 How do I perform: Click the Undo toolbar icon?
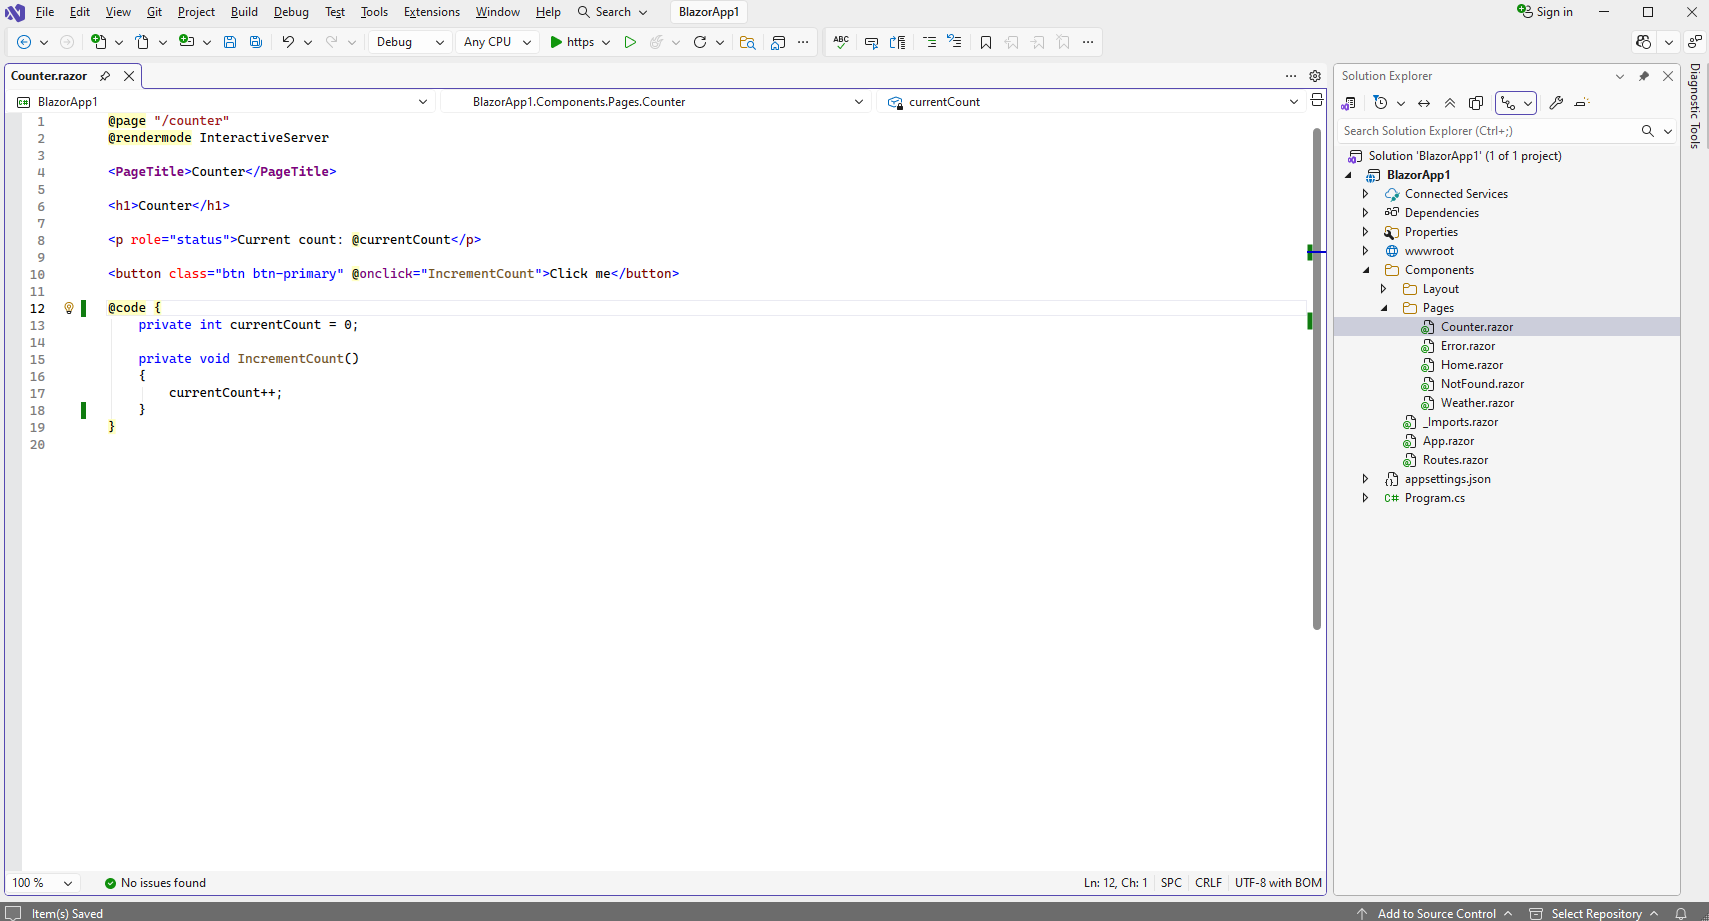click(288, 42)
